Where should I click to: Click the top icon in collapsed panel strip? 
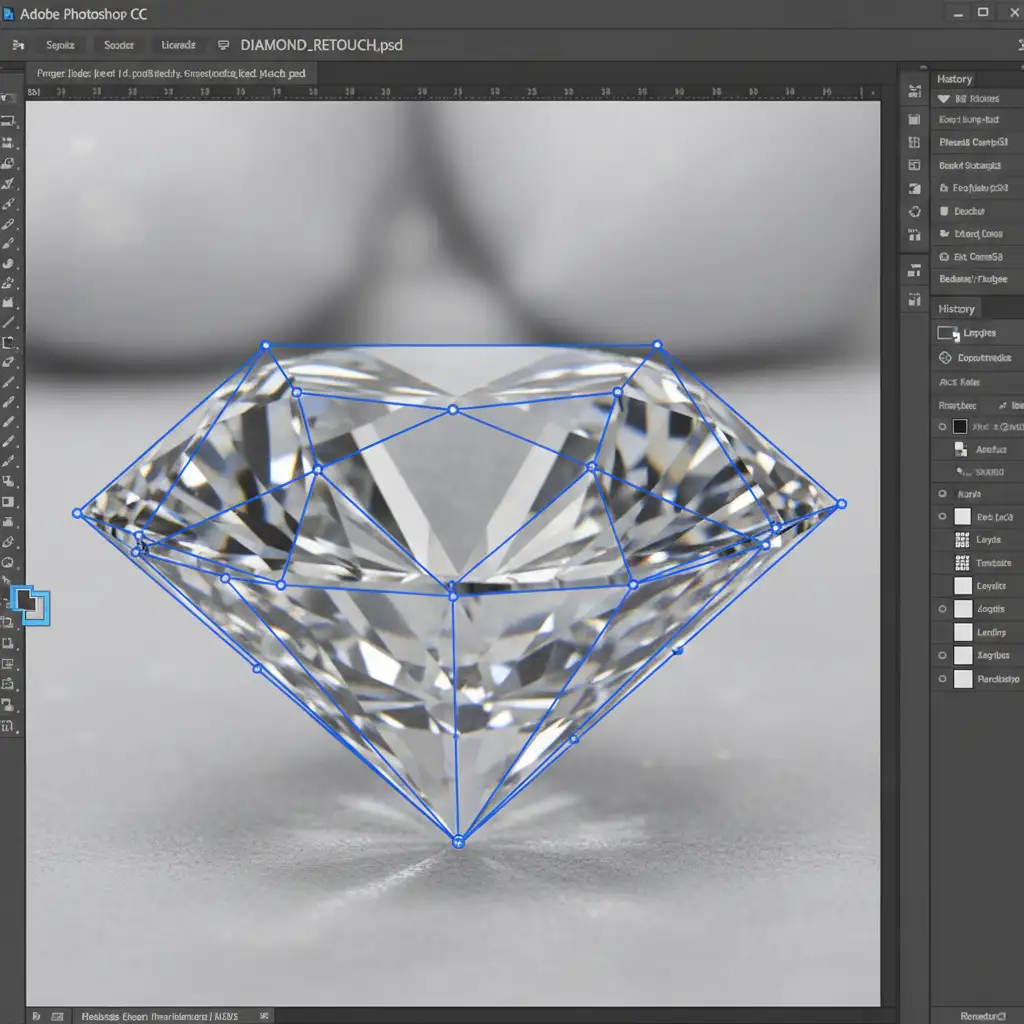(913, 92)
